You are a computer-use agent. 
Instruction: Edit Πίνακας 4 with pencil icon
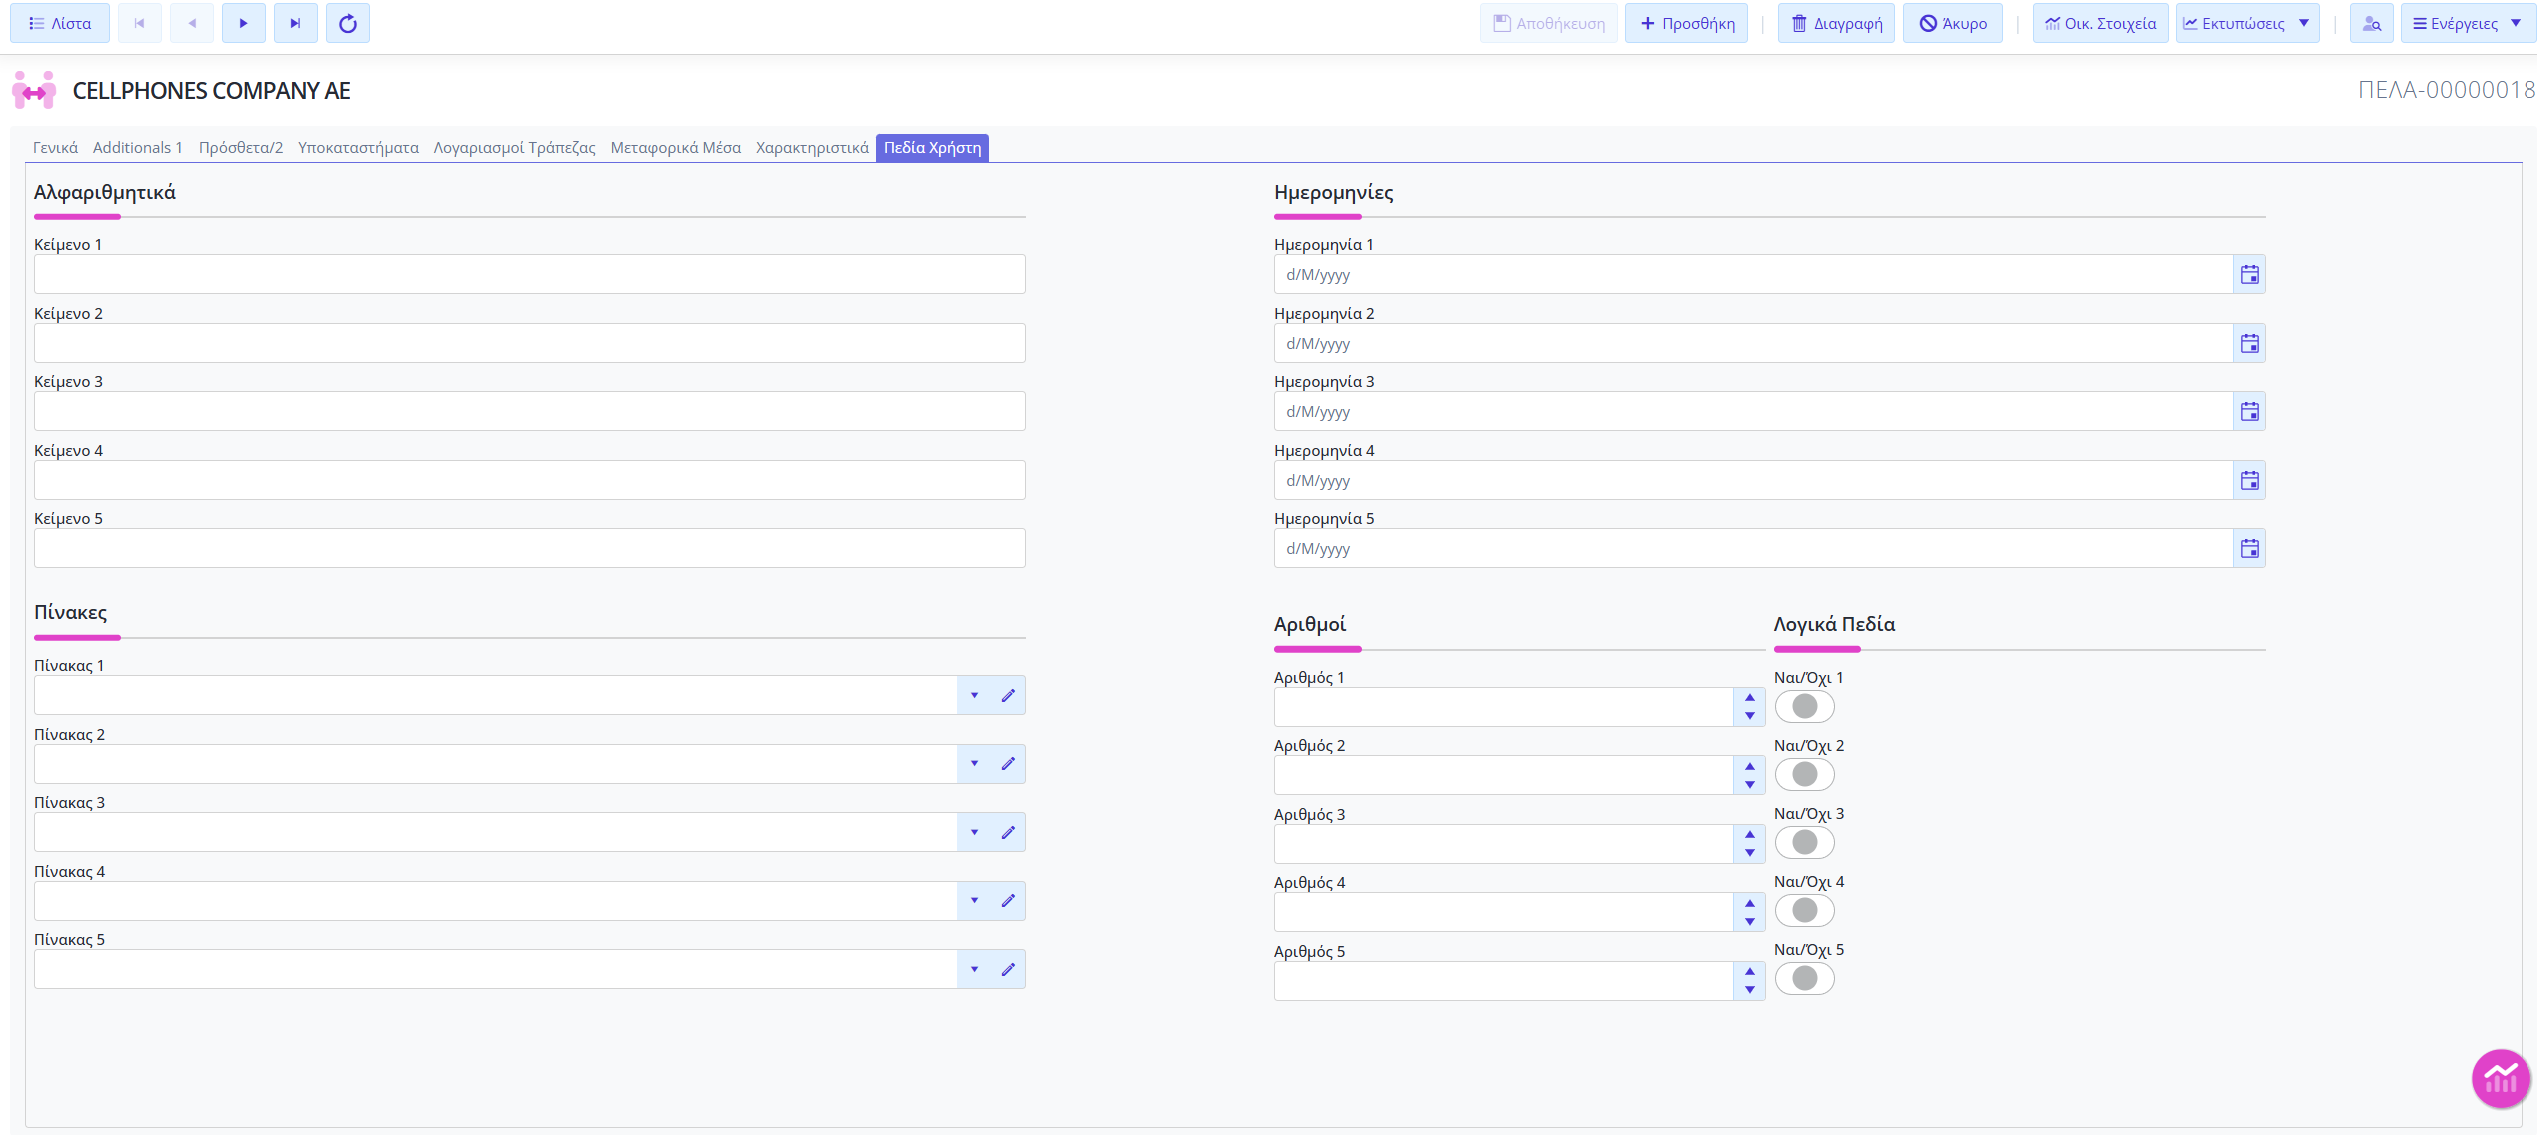click(1008, 901)
